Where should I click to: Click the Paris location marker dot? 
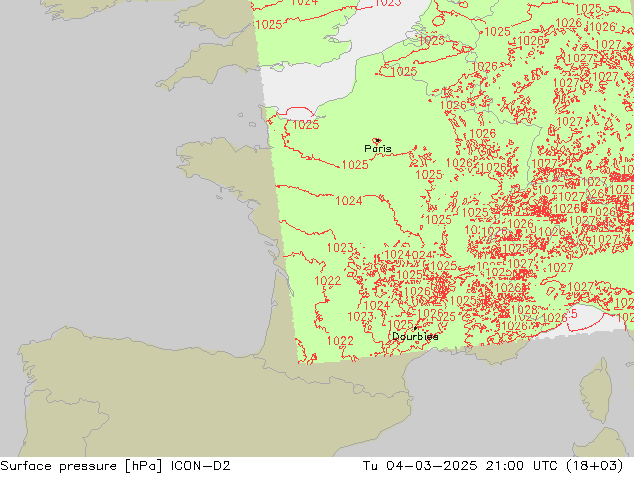click(x=378, y=140)
